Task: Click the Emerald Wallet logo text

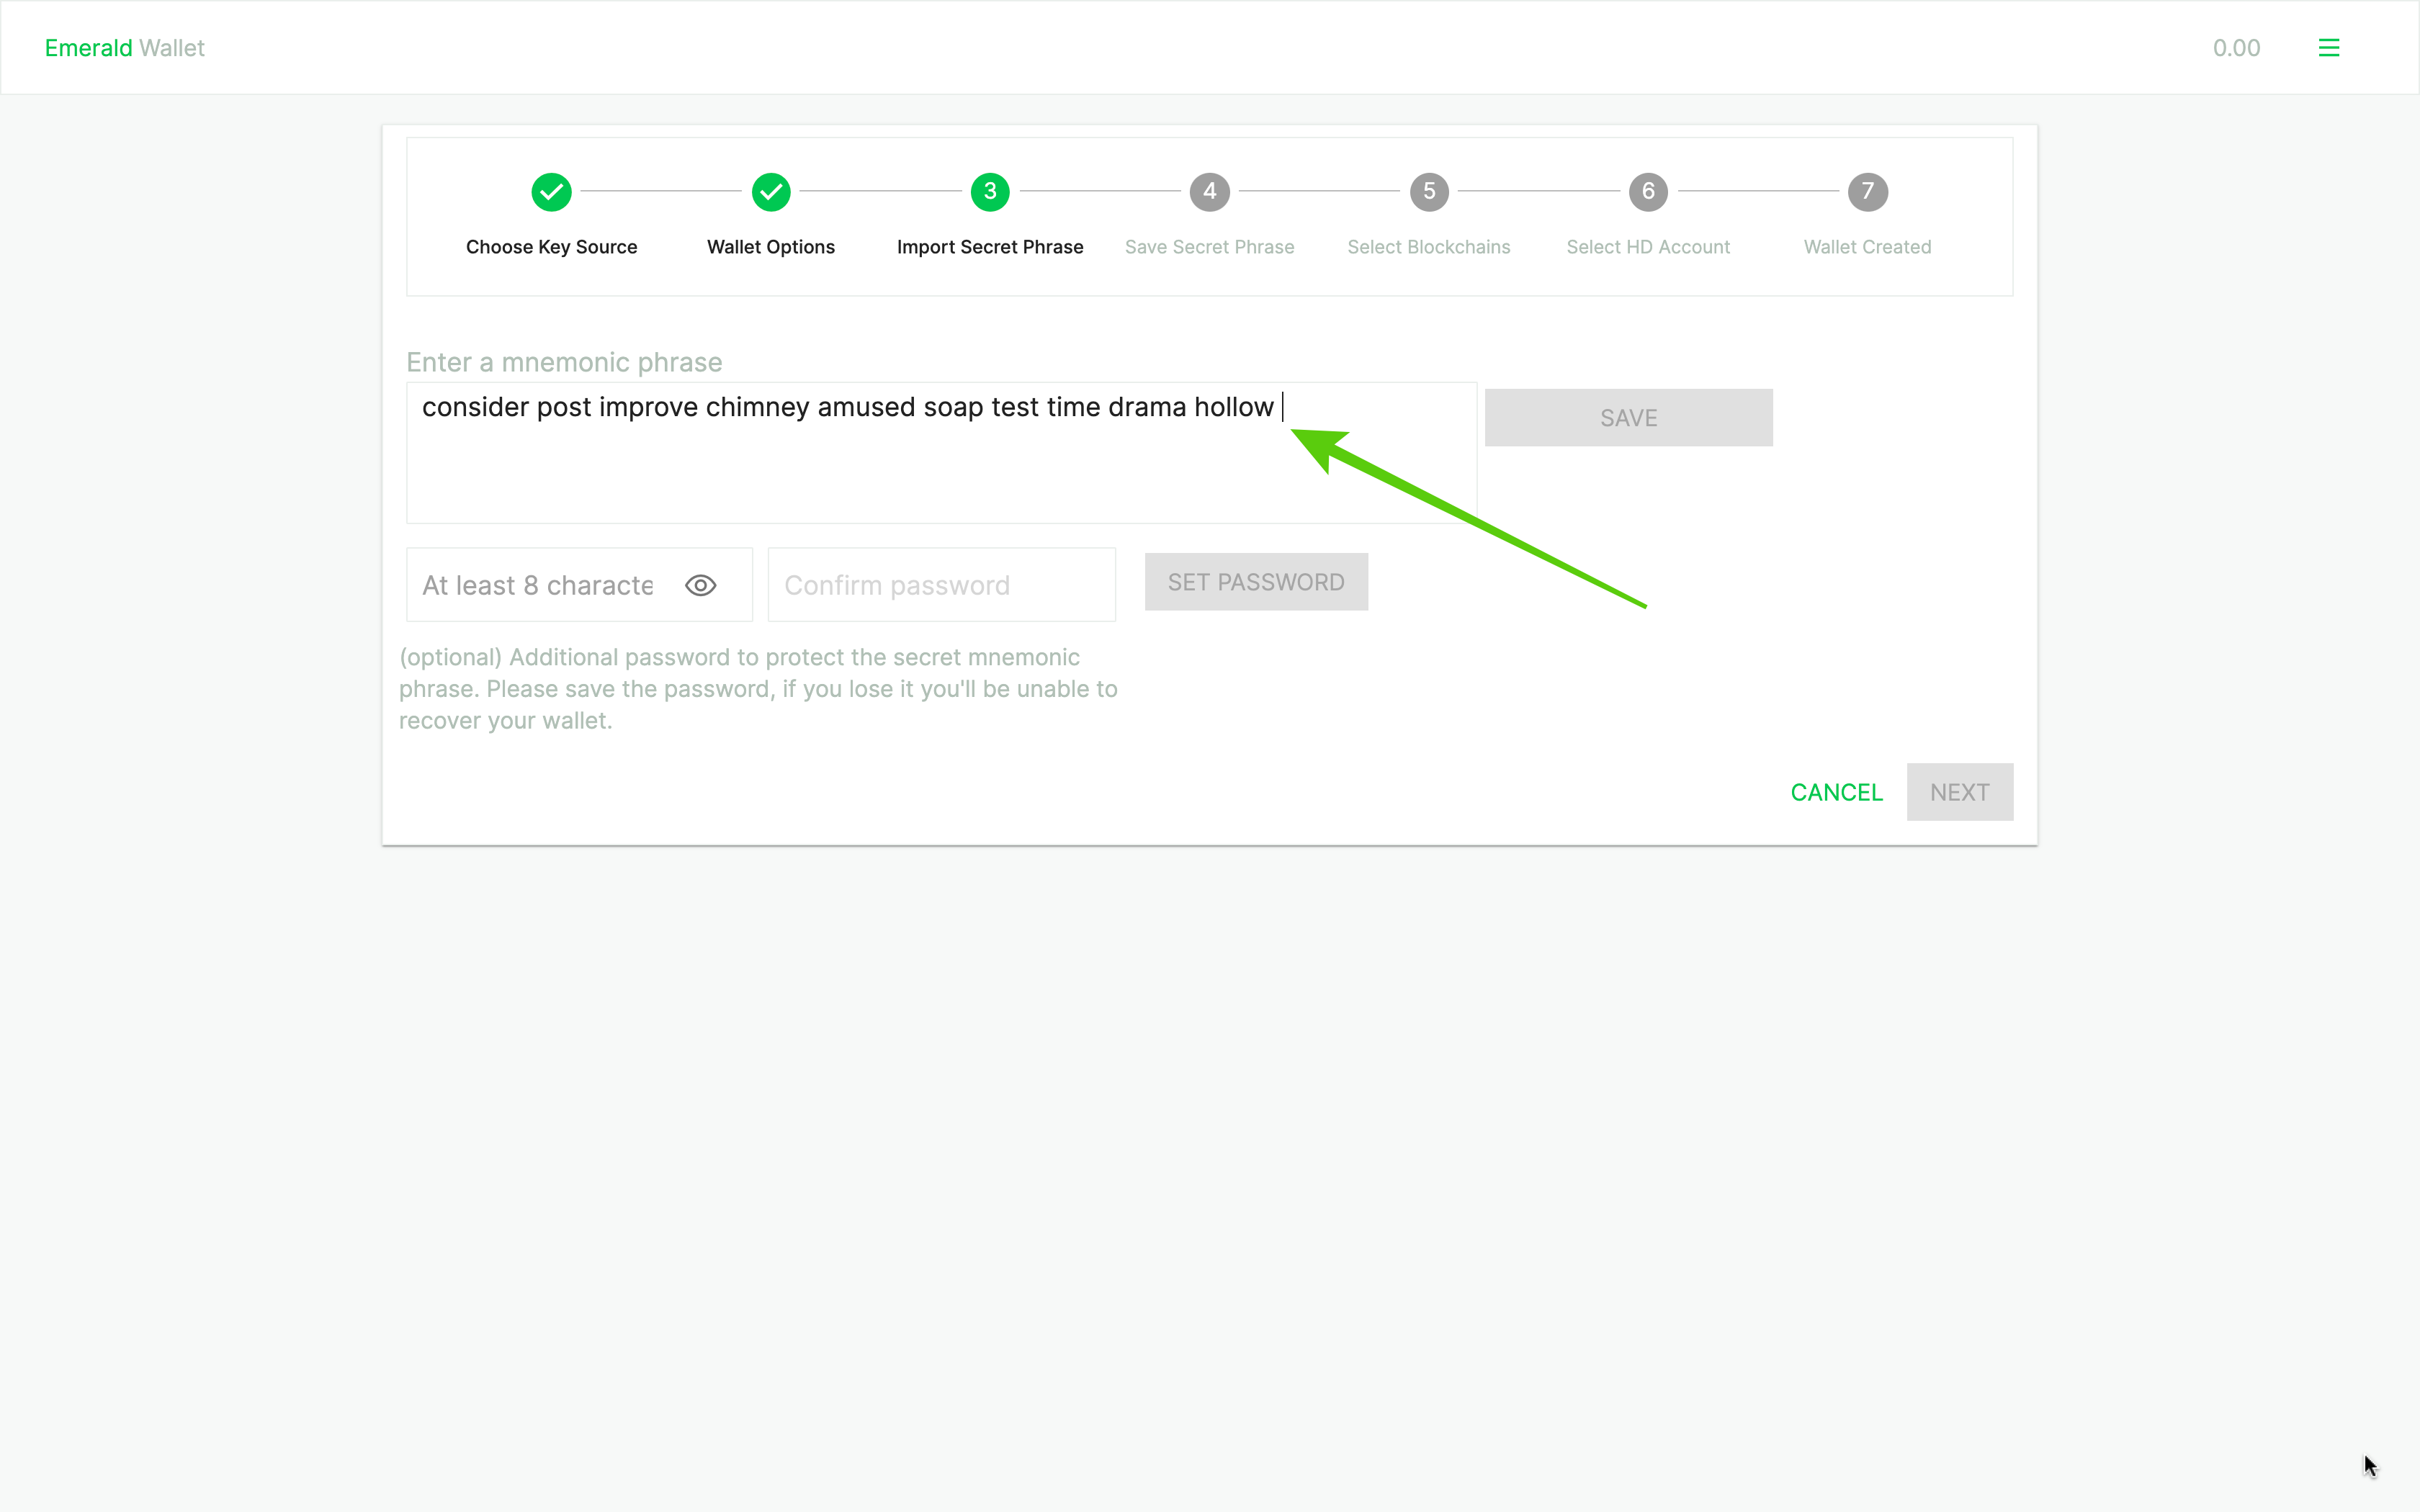Action: (124, 48)
